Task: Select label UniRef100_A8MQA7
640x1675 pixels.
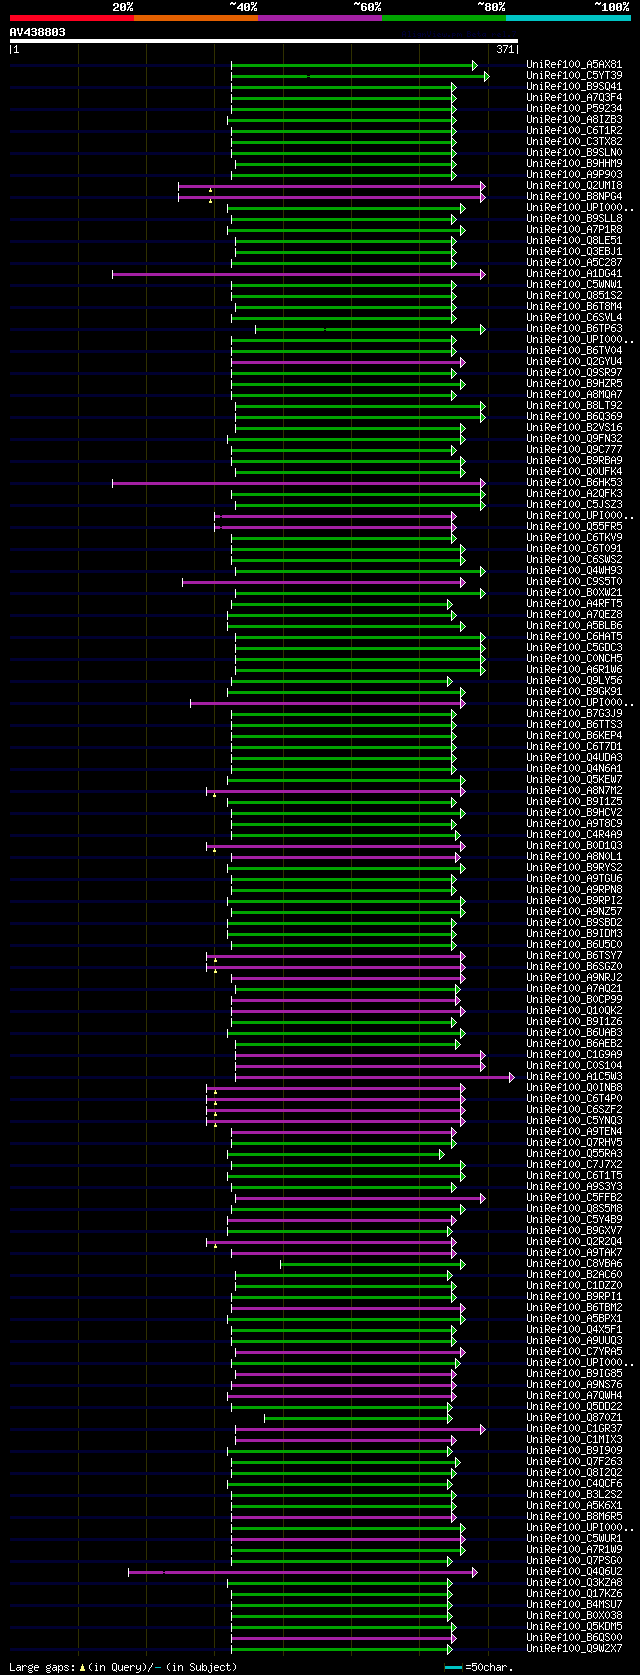Action: pyautogui.click(x=574, y=395)
